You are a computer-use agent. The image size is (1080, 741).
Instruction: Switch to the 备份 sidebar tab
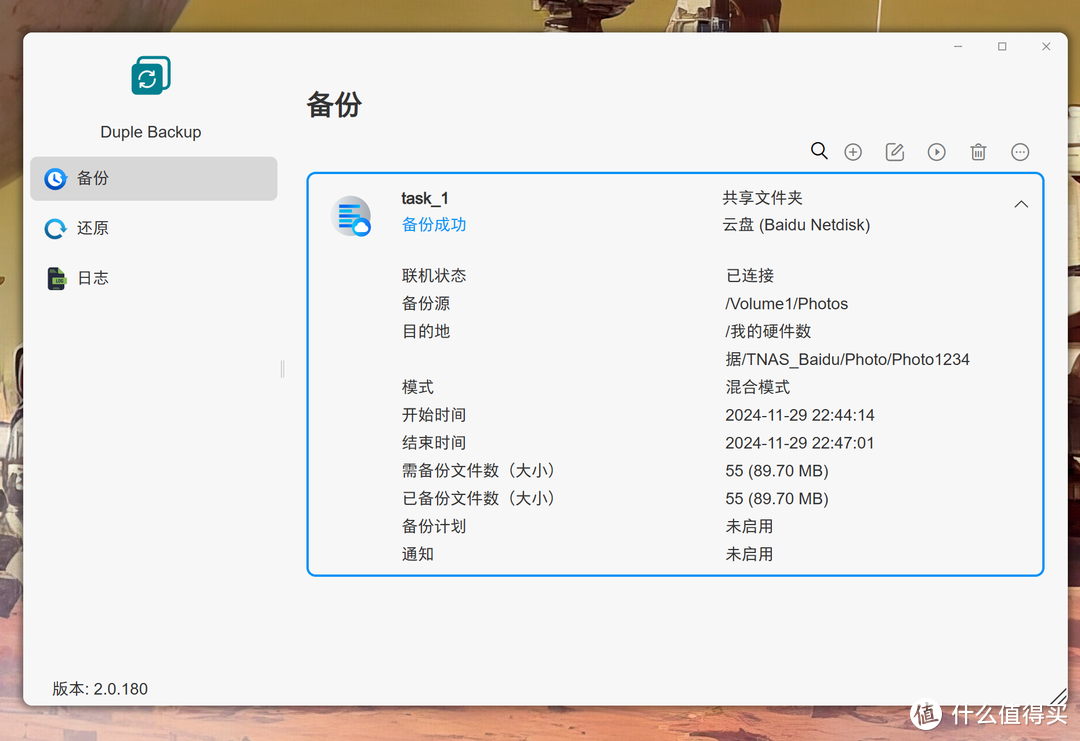[153, 178]
